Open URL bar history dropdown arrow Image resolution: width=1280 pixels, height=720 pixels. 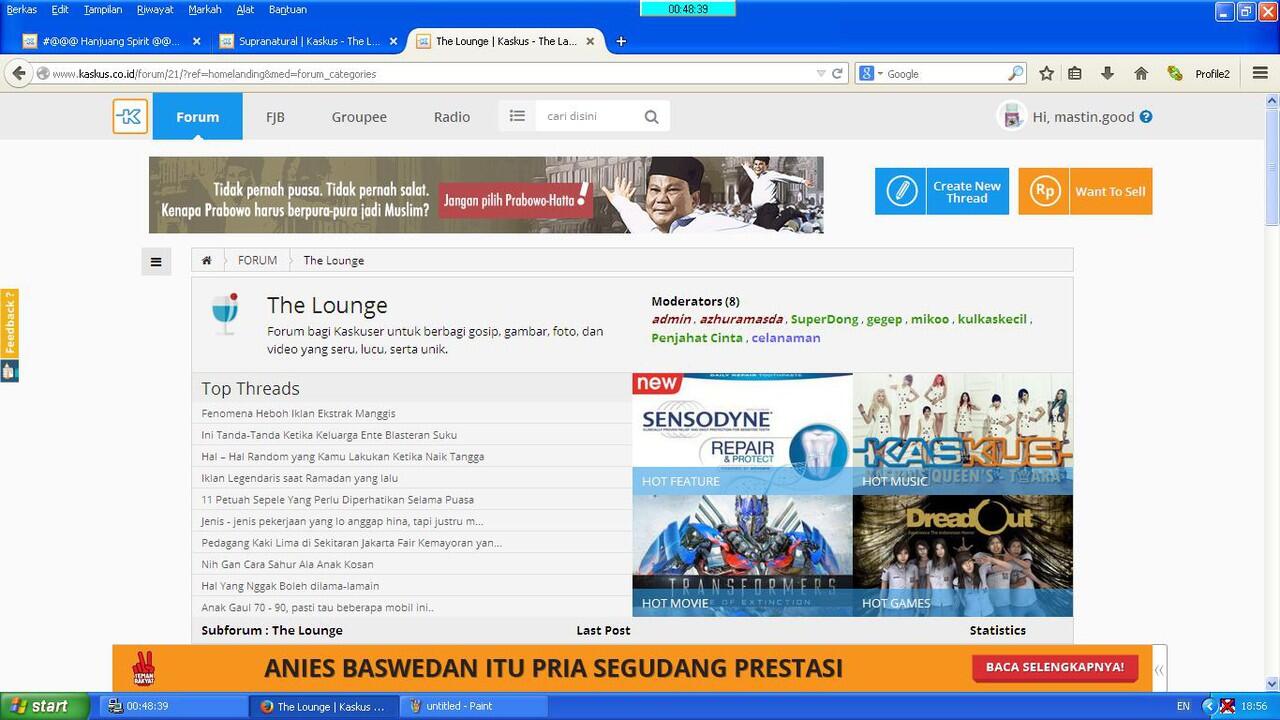click(x=821, y=73)
